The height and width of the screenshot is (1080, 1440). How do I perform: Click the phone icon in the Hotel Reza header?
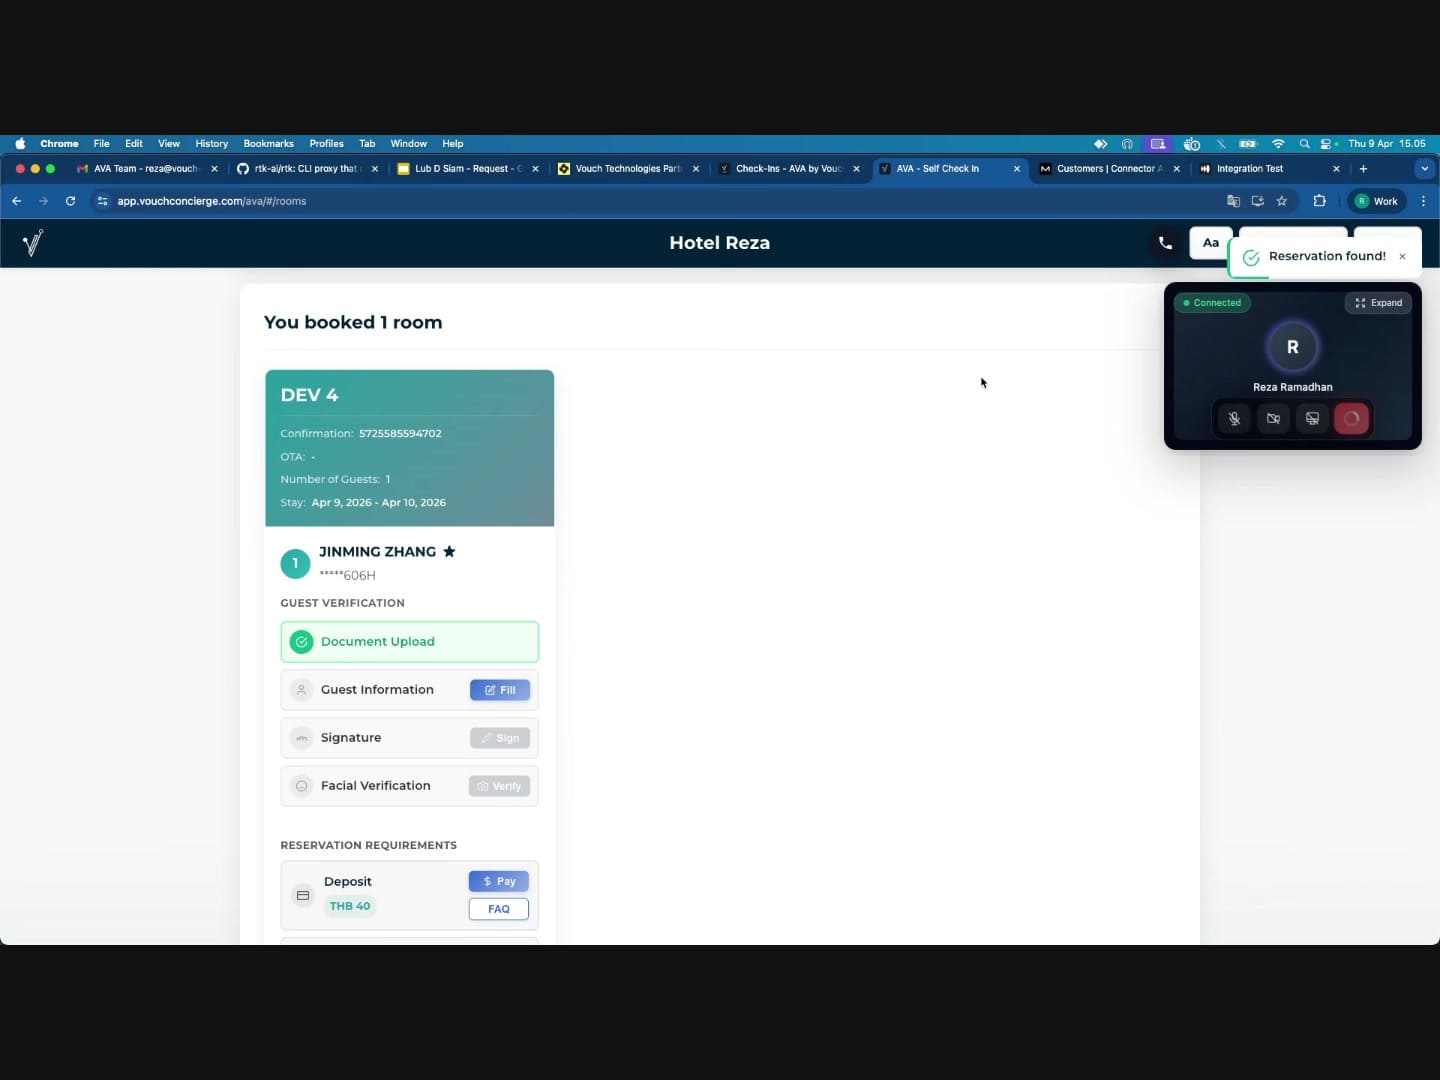pyautogui.click(x=1164, y=242)
